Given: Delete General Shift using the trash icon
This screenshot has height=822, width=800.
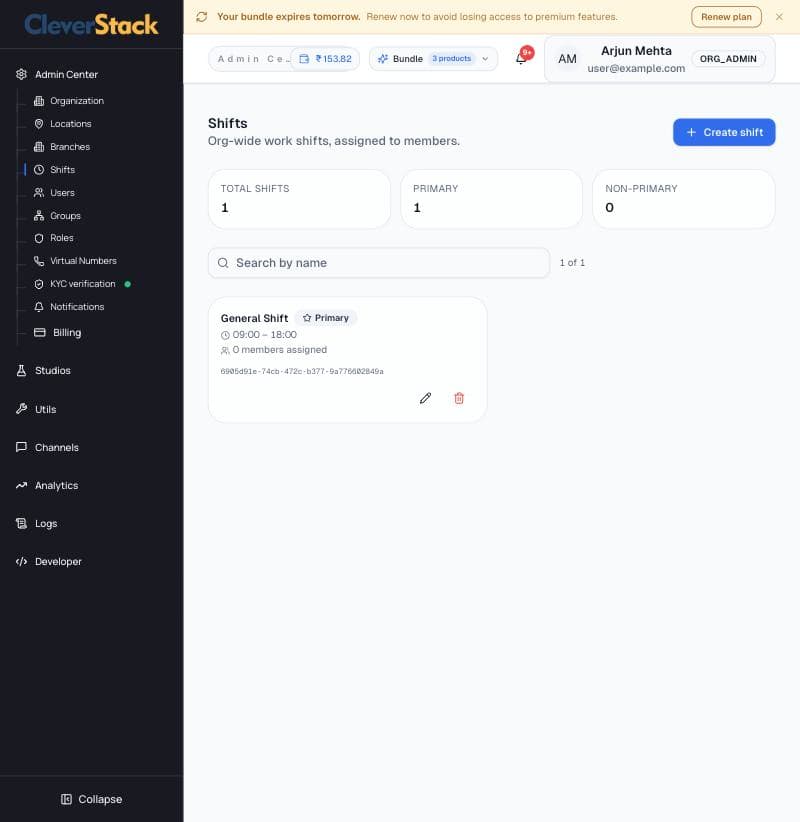Looking at the screenshot, I should pyautogui.click(x=459, y=398).
